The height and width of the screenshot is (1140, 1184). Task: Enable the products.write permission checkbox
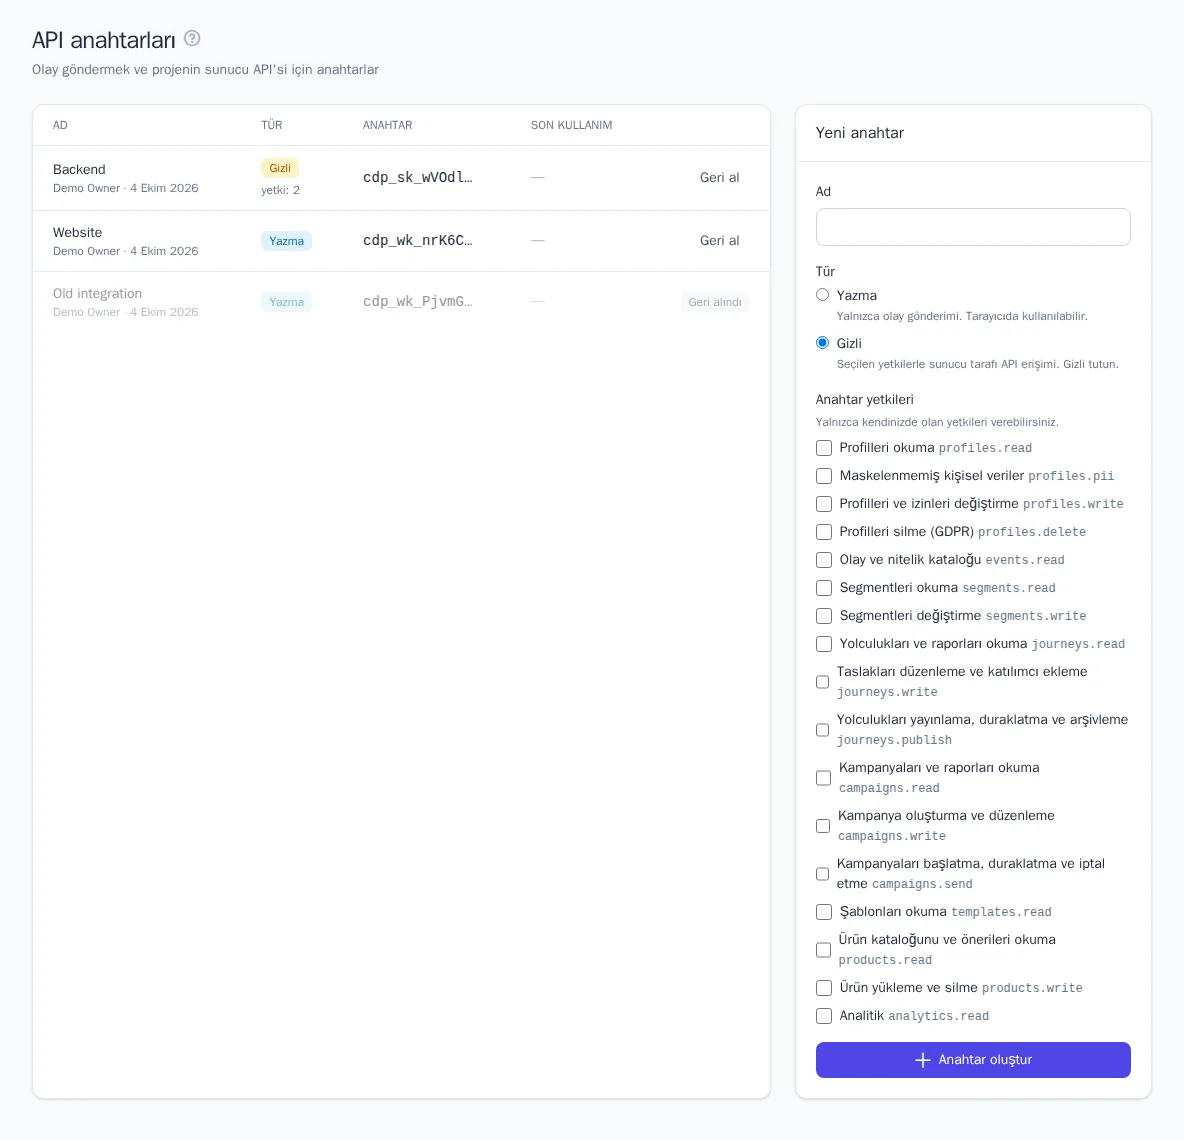tap(824, 987)
